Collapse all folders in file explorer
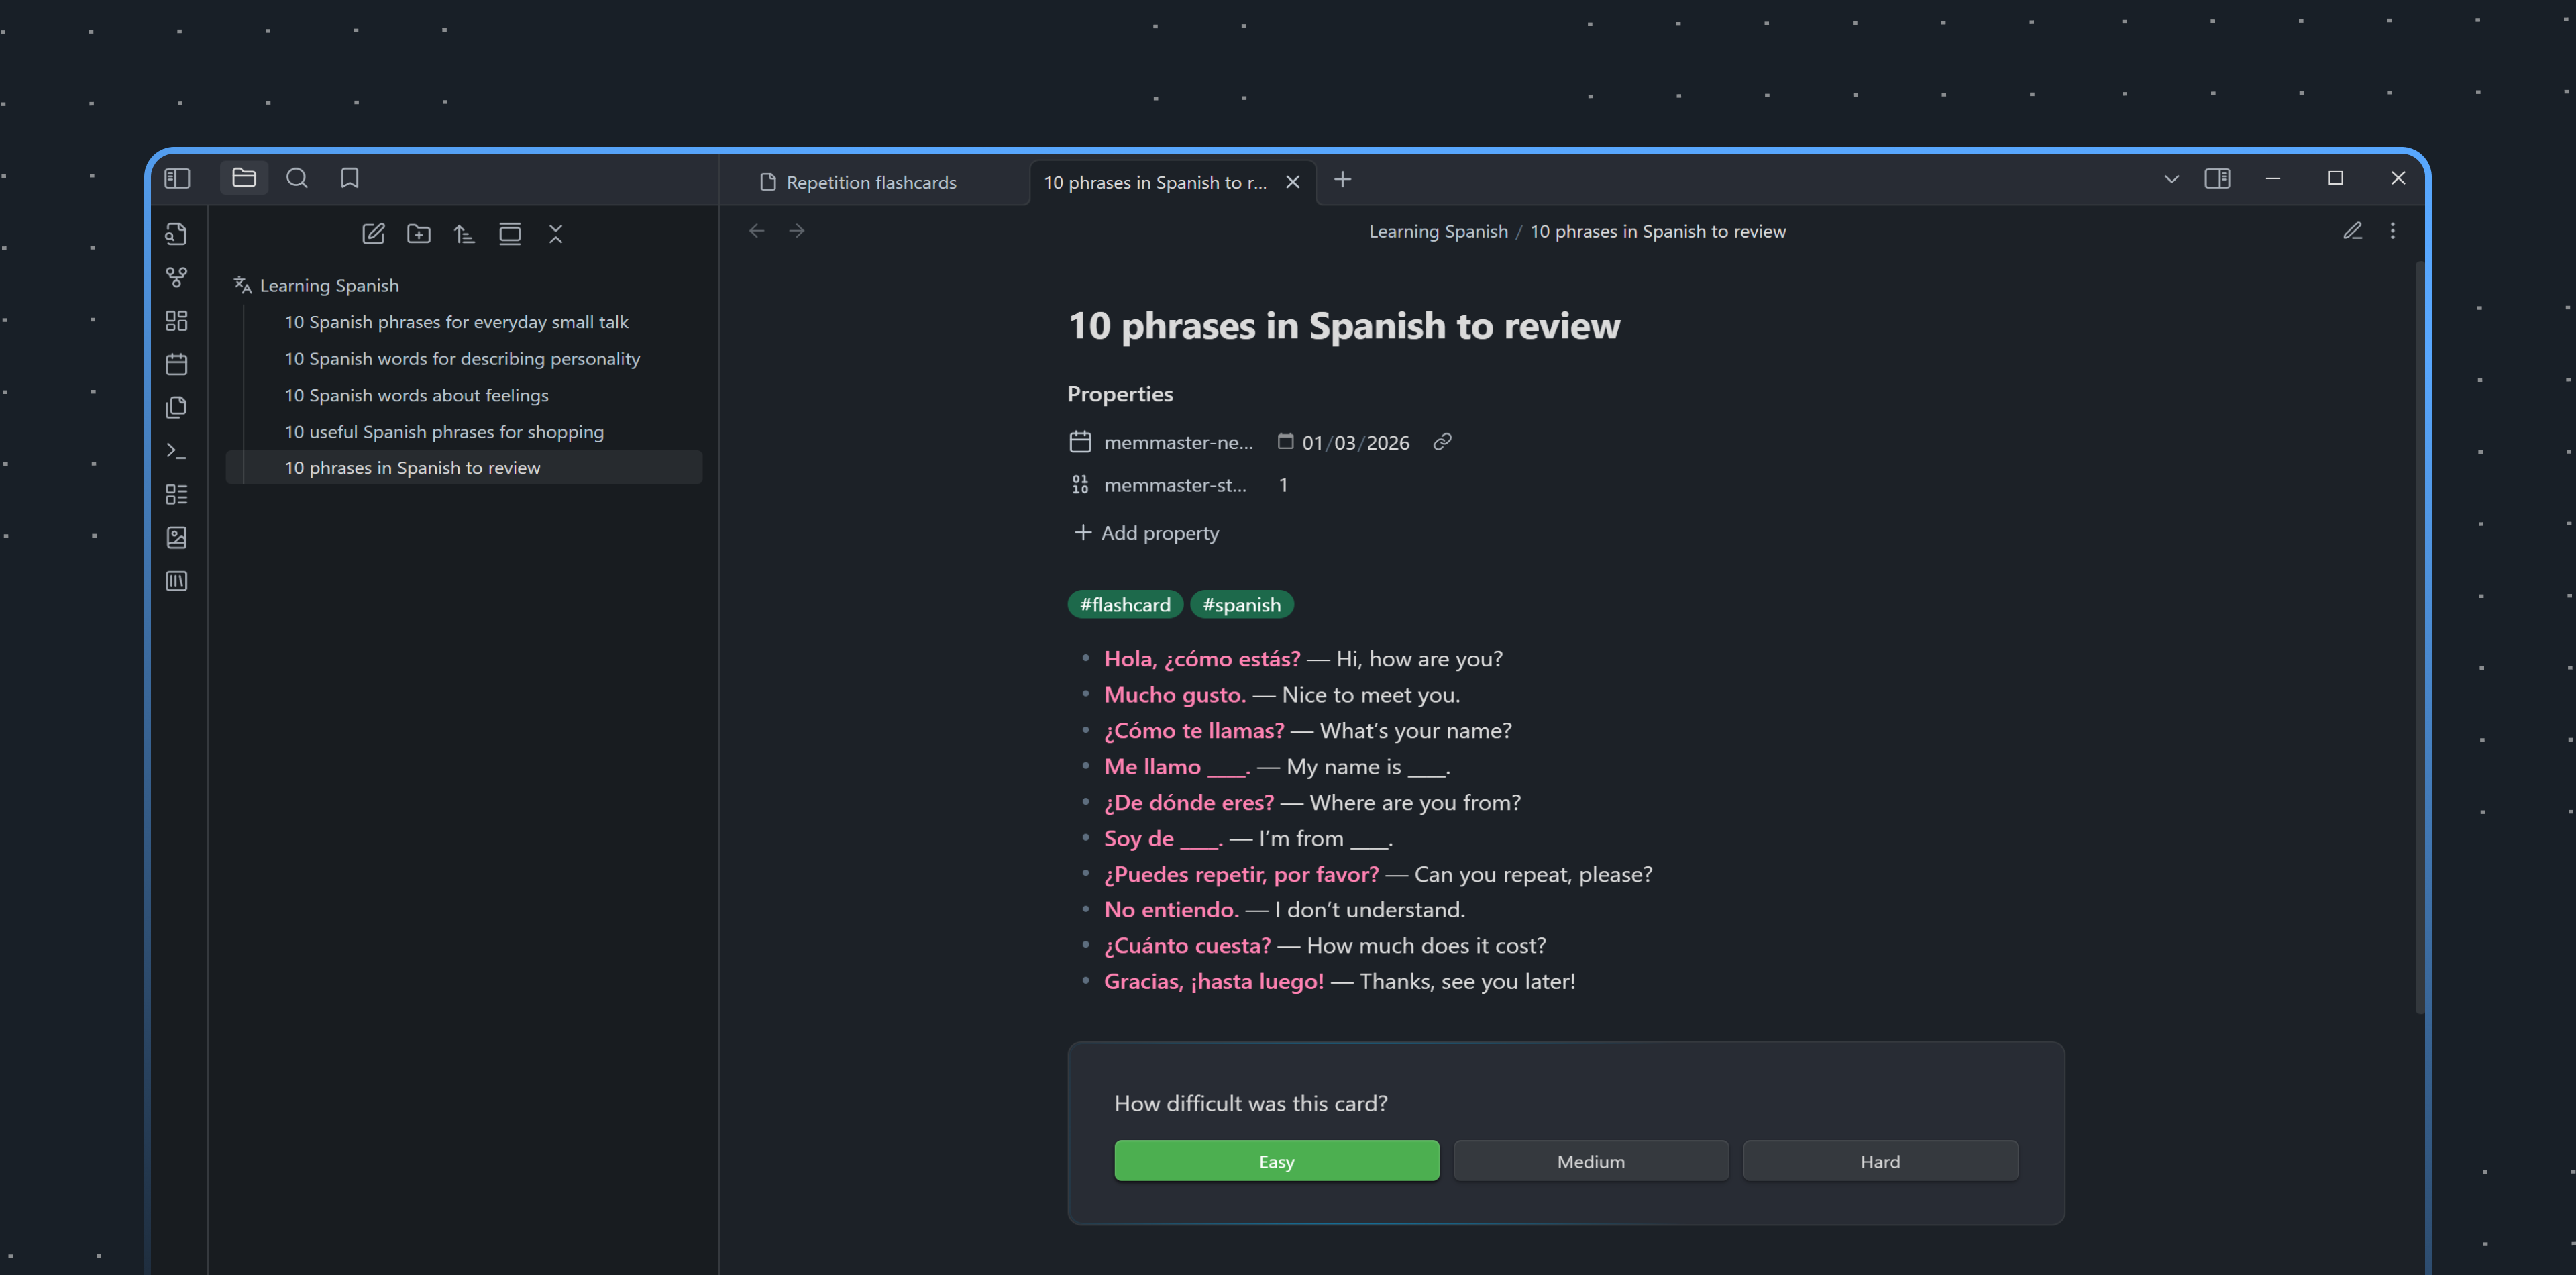 [x=556, y=234]
